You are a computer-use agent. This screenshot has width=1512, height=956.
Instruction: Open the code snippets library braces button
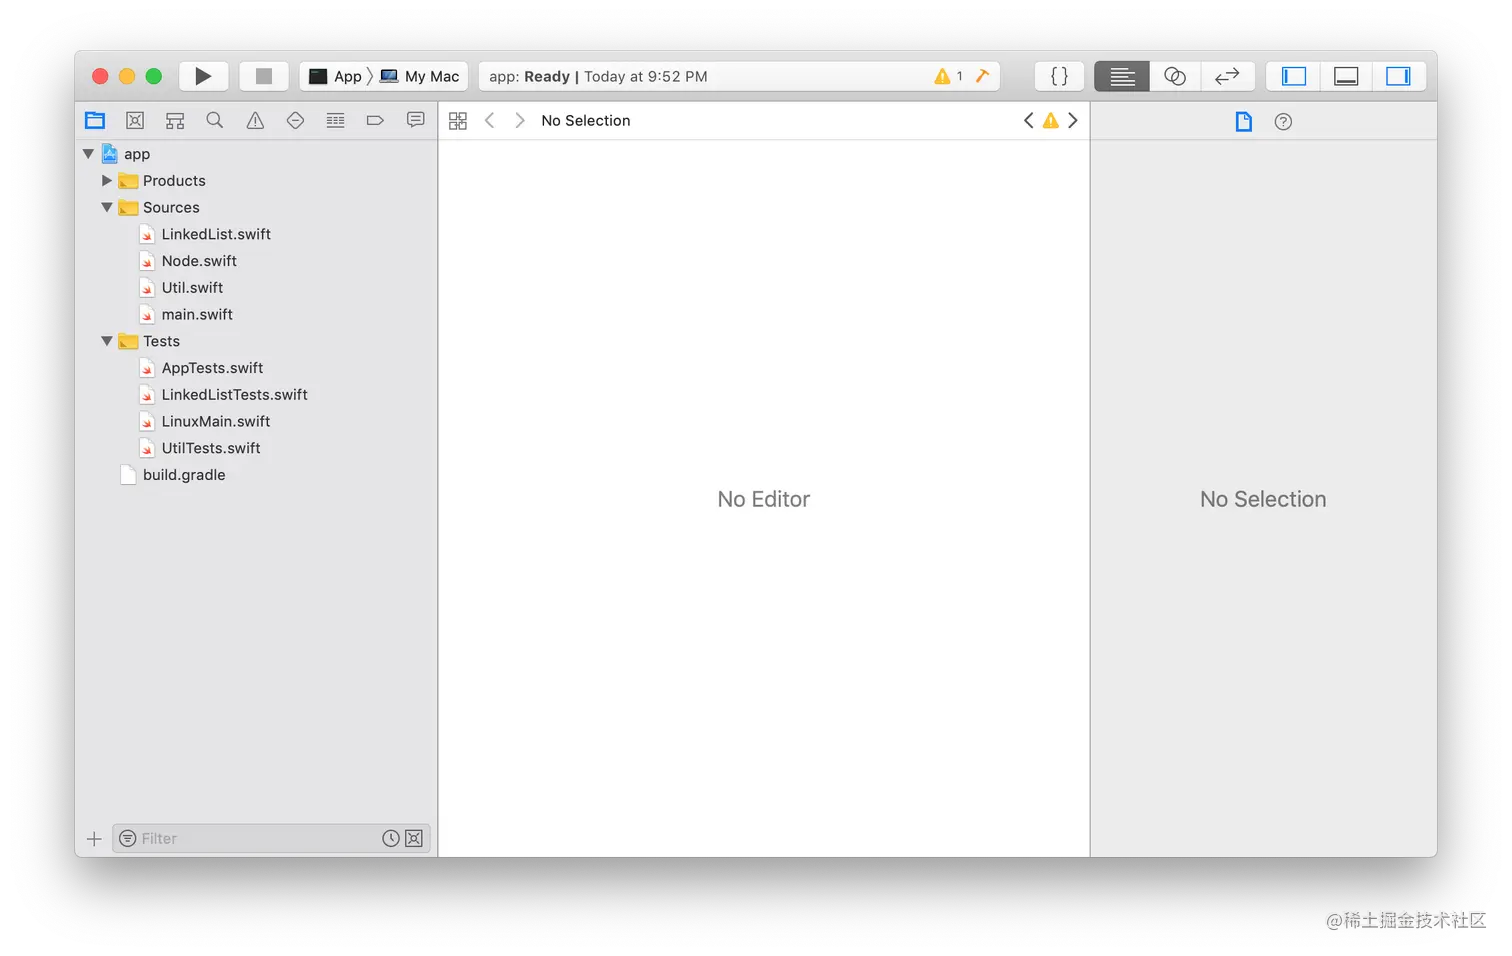point(1059,76)
